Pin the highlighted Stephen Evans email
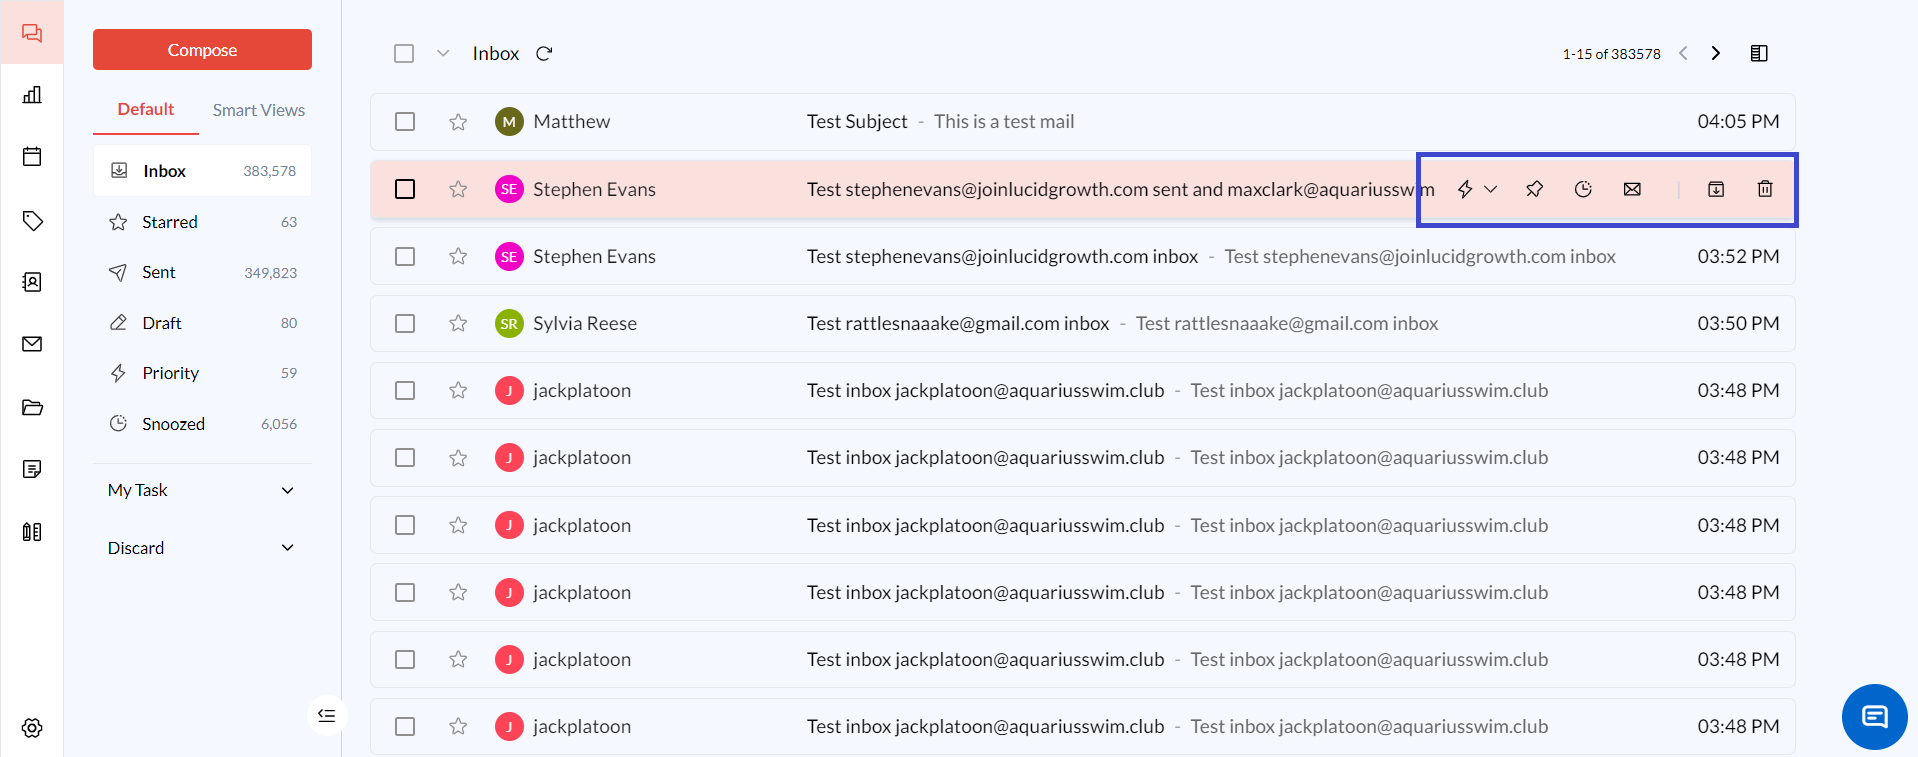The image size is (1918, 757). 1534,189
